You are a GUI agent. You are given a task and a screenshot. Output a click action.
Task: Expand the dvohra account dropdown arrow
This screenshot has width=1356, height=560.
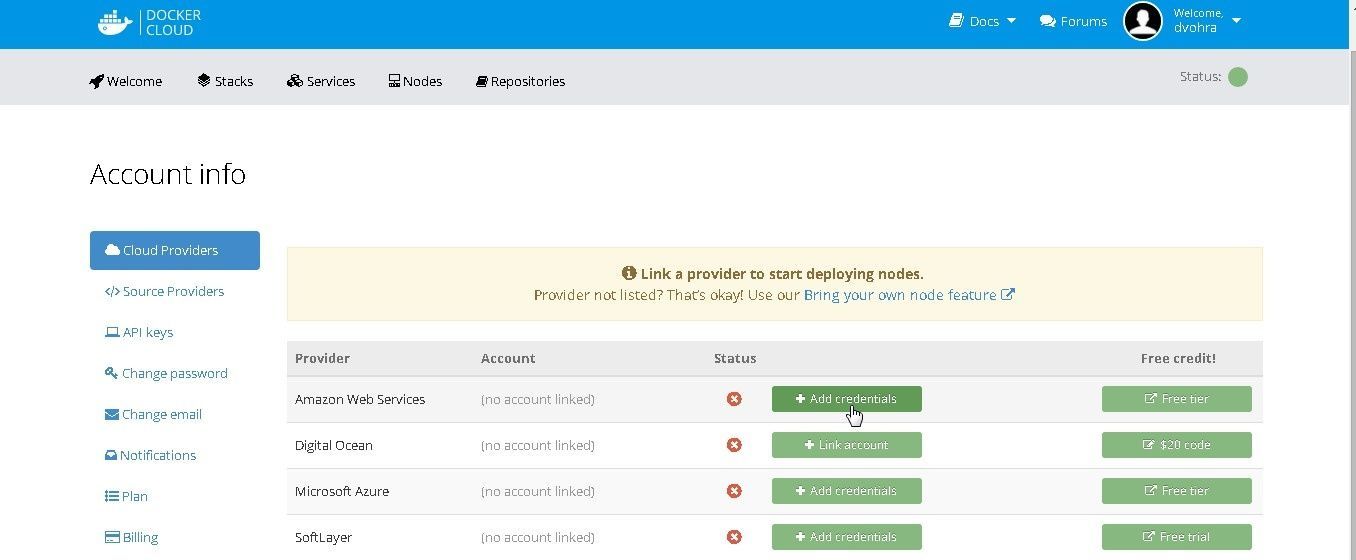1236,21
